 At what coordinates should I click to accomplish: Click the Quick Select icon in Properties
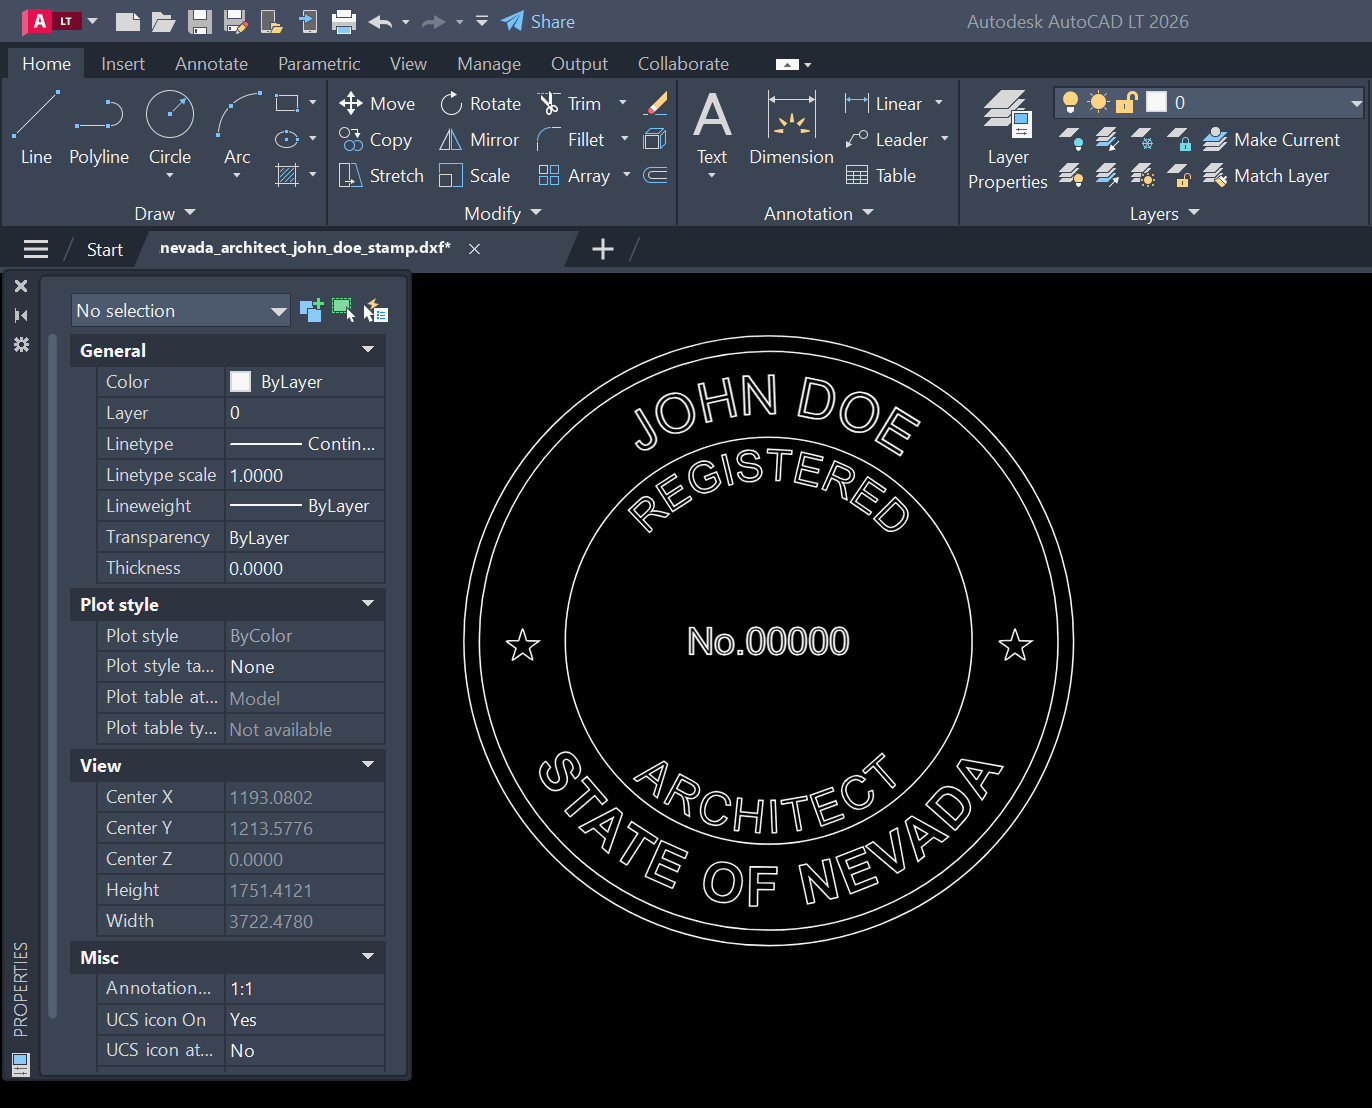[x=376, y=311]
